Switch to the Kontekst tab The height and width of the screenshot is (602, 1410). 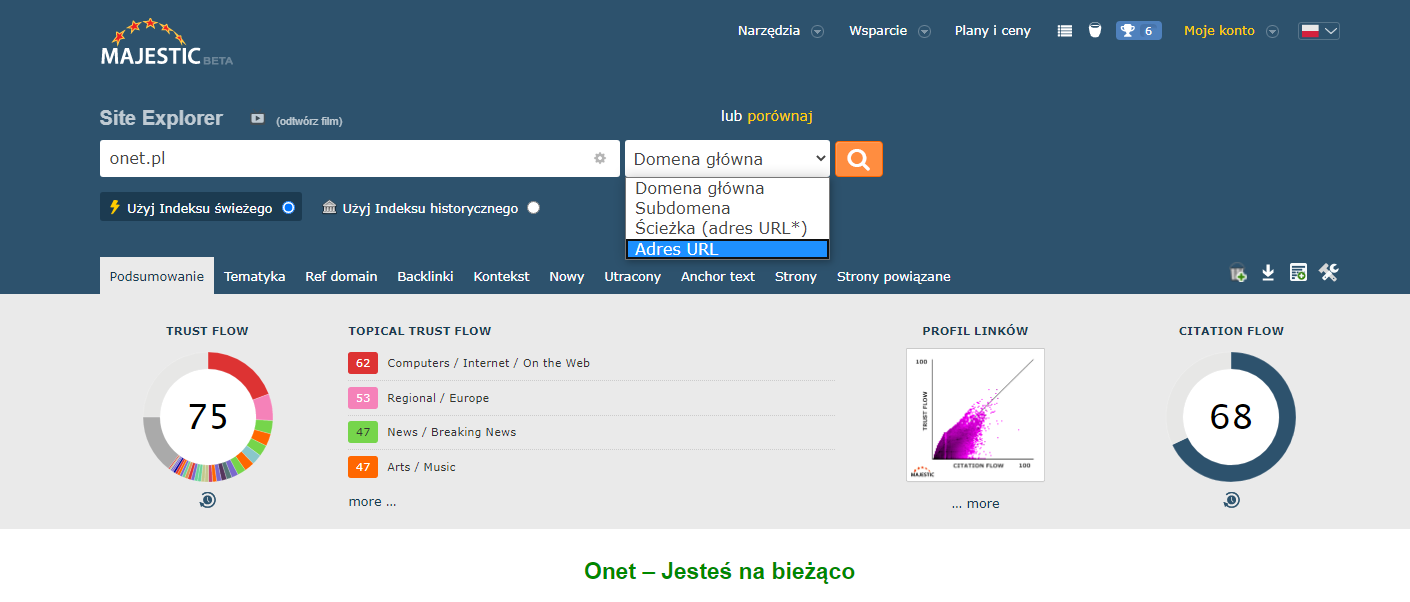pos(501,276)
